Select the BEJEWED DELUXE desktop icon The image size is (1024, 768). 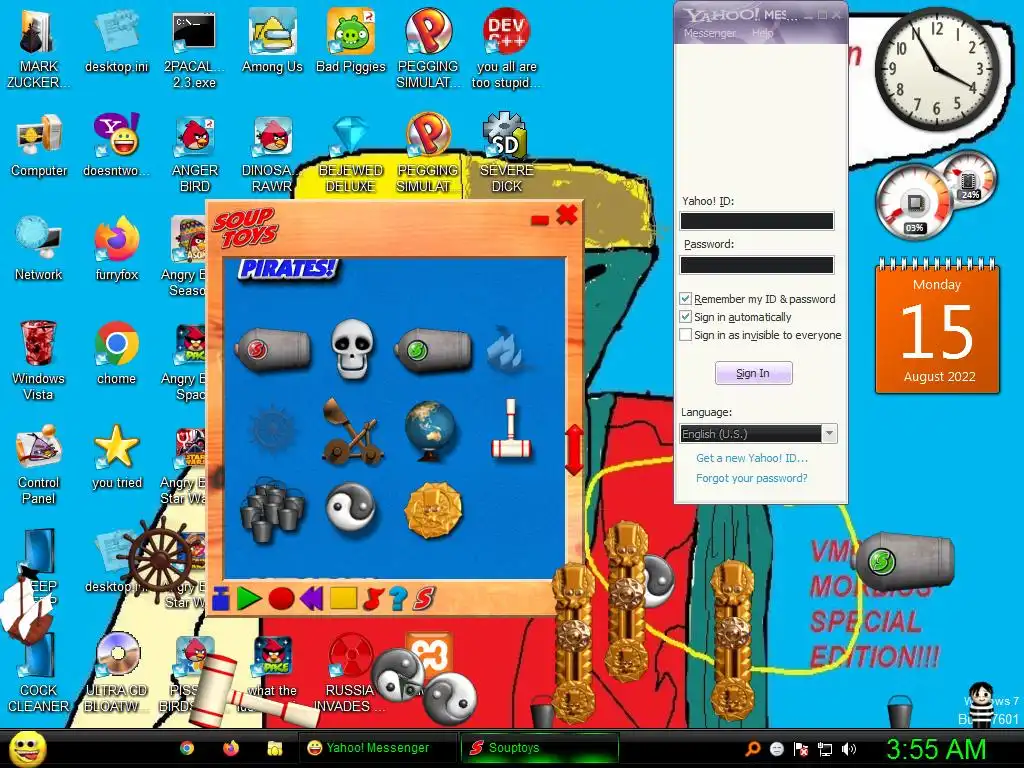click(x=351, y=153)
